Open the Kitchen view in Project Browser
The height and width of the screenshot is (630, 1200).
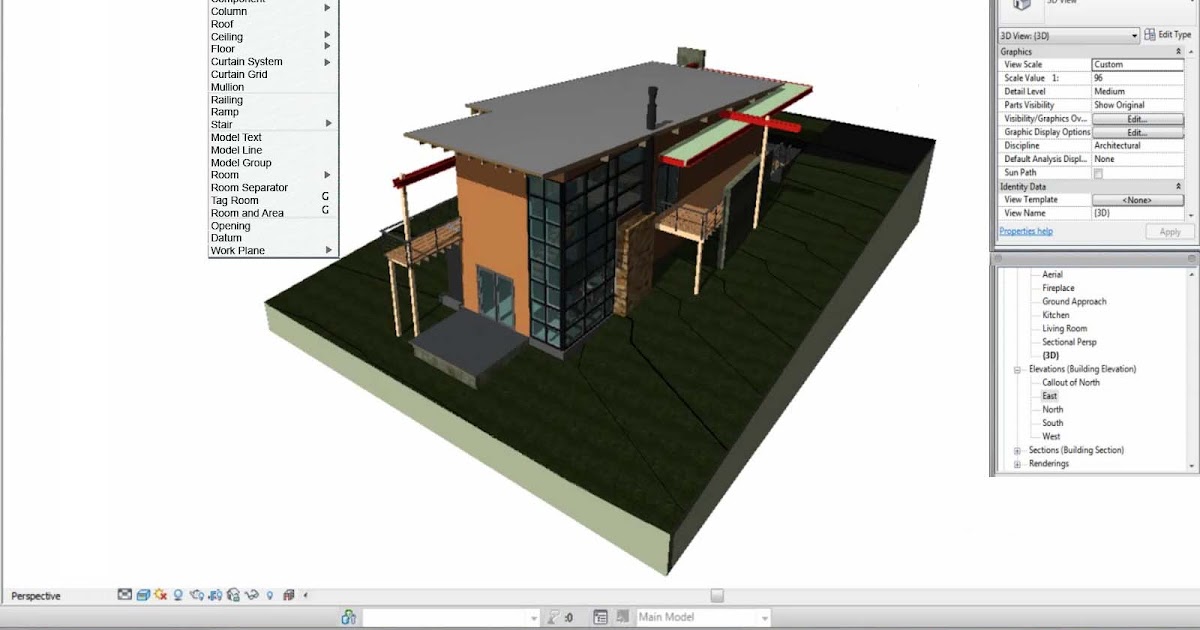tap(1055, 314)
